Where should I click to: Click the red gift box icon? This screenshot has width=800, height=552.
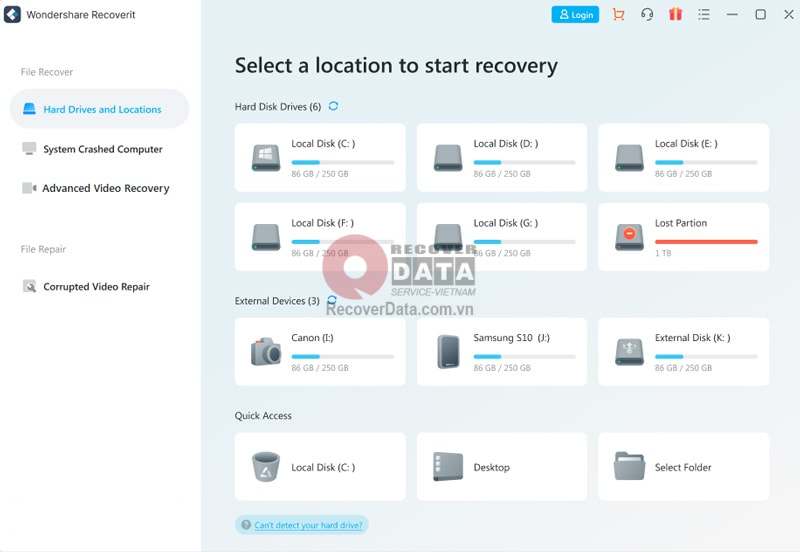click(676, 14)
